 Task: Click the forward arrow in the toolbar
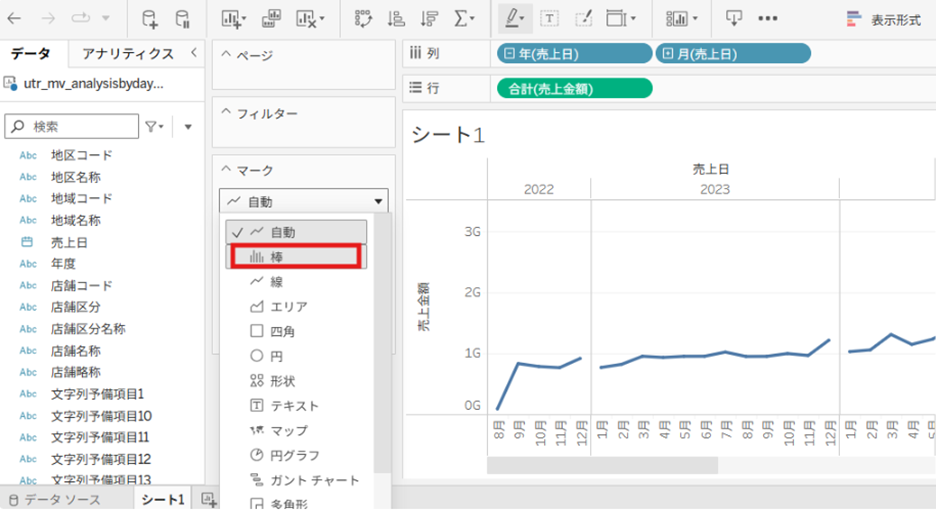pos(48,19)
